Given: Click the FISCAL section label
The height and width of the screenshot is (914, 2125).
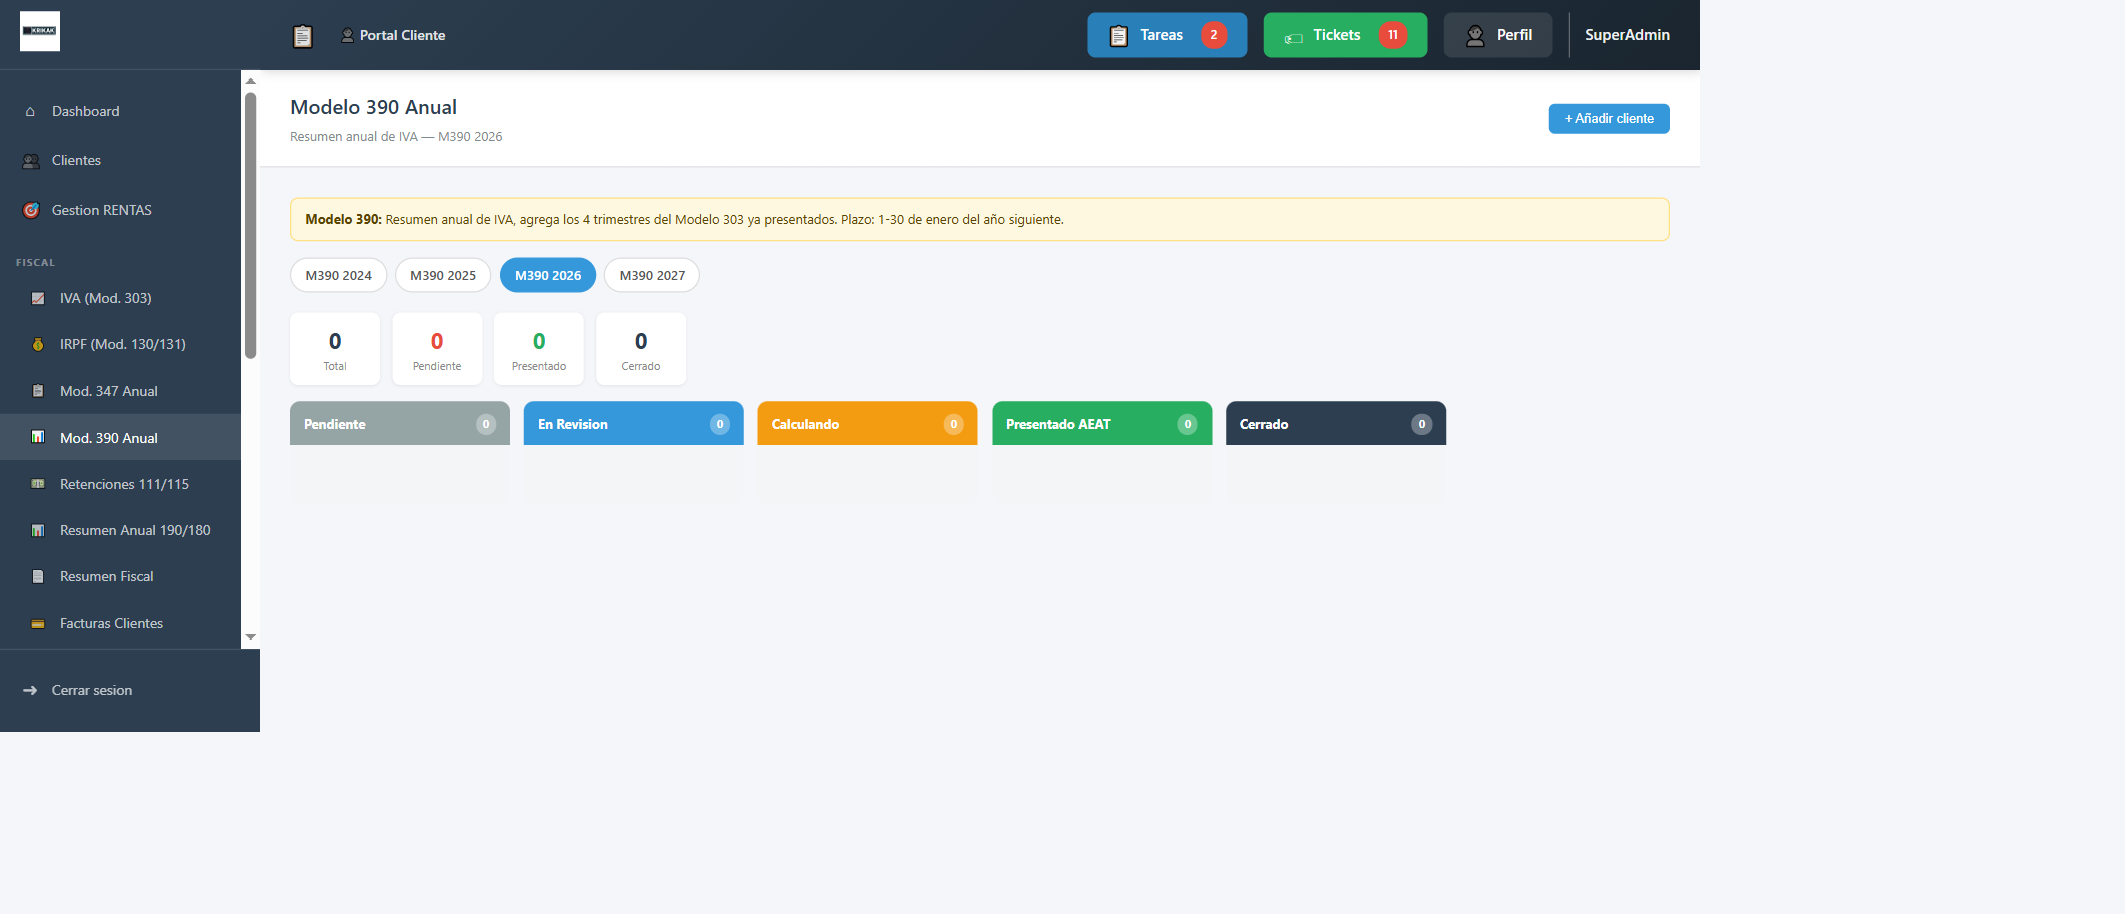Looking at the screenshot, I should pyautogui.click(x=35, y=262).
